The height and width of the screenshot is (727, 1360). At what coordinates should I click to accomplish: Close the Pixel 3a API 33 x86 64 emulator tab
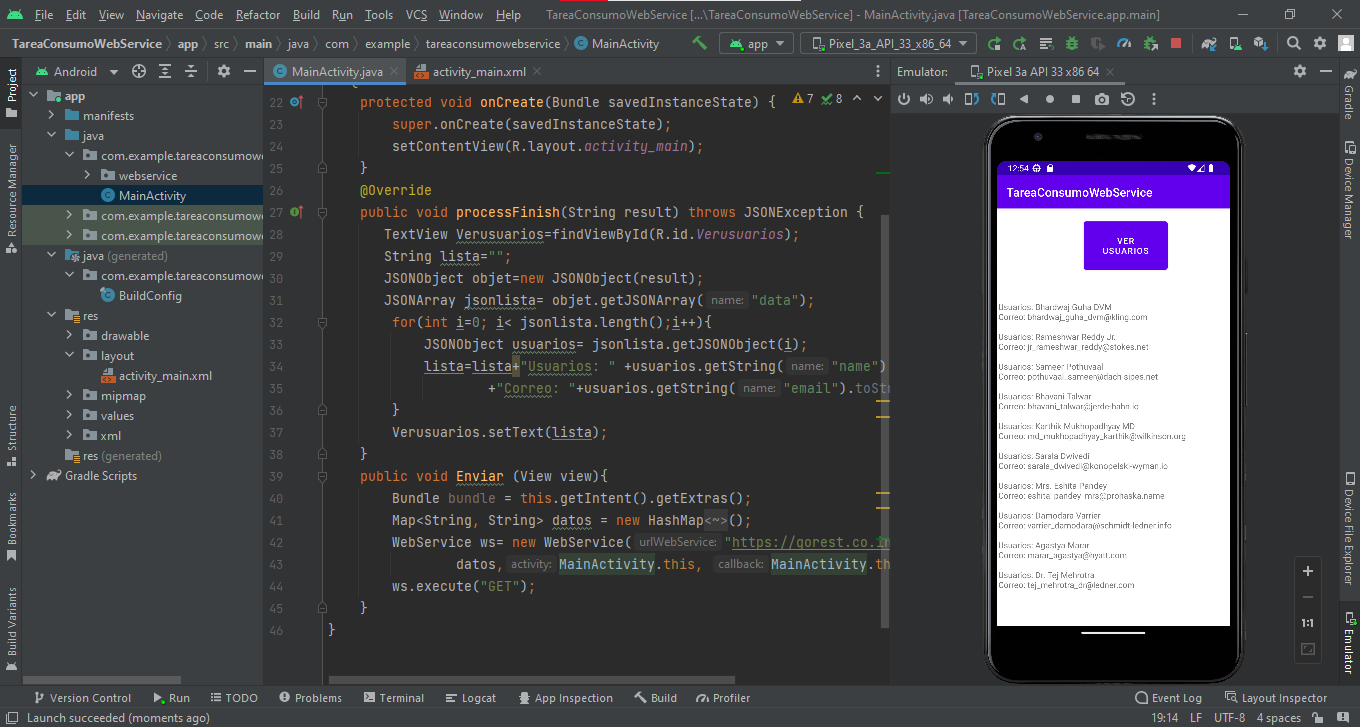[x=1108, y=72]
